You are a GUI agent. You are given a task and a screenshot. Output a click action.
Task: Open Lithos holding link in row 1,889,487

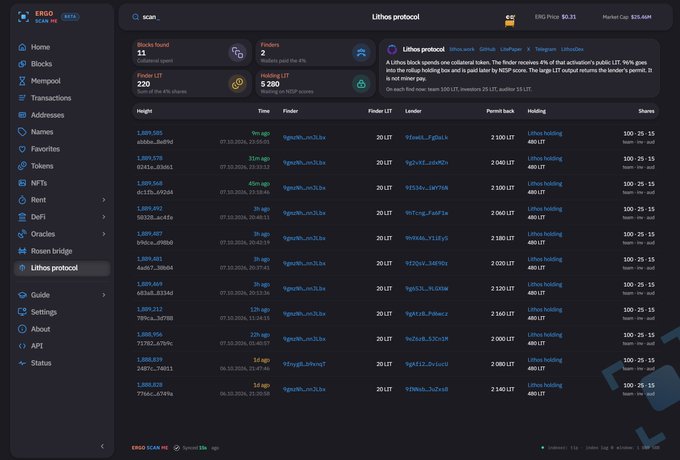545,234
